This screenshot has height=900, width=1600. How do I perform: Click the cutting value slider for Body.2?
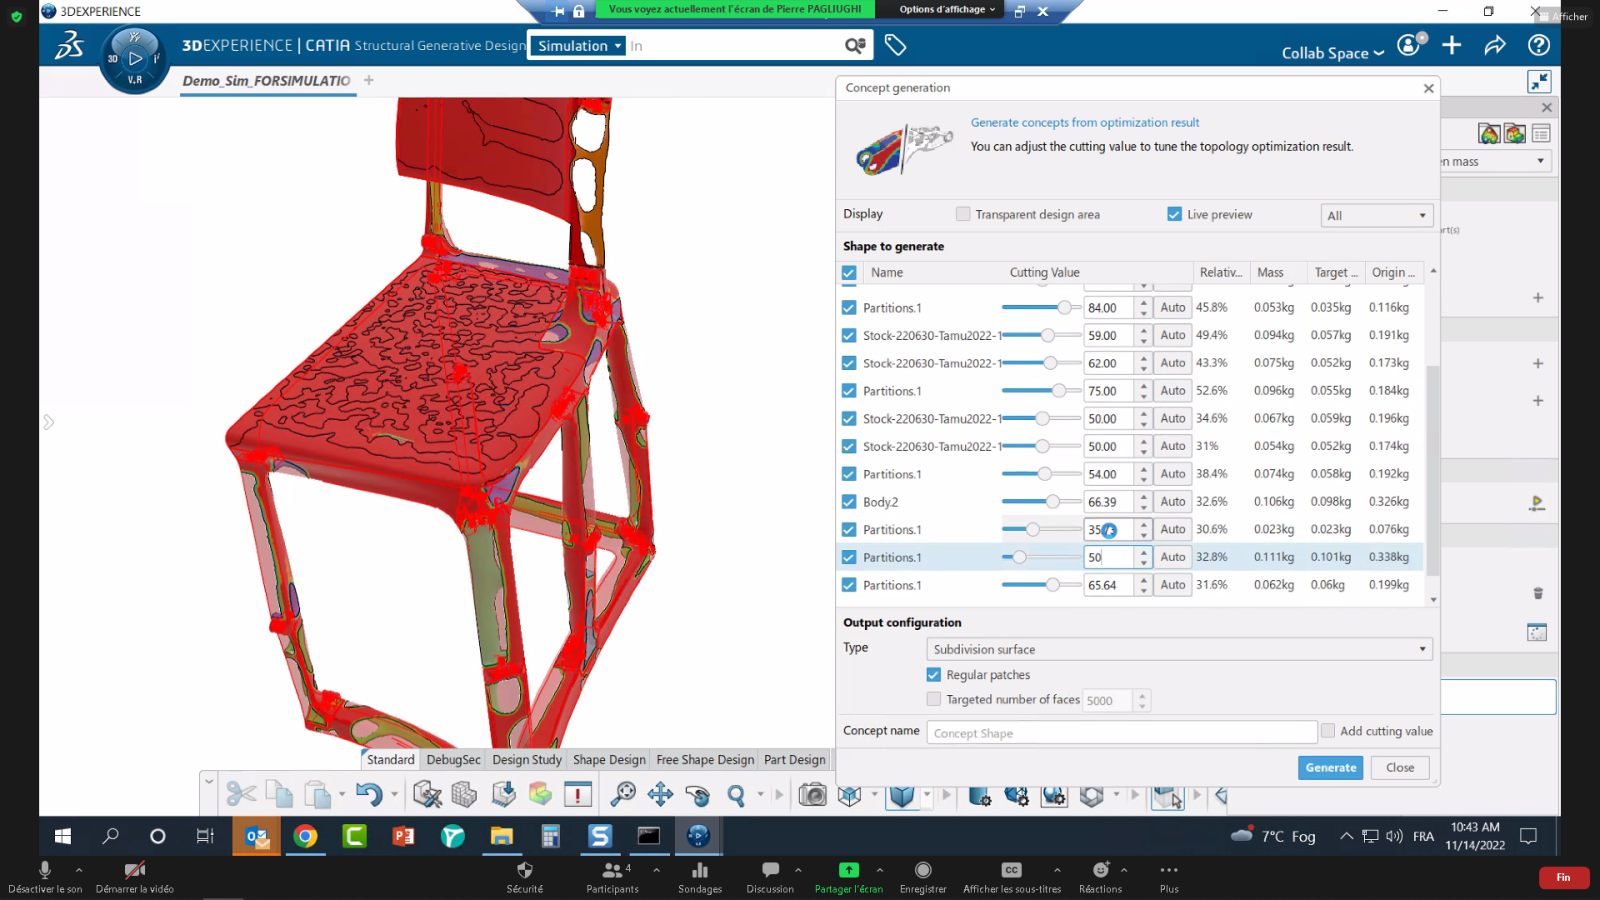(x=1041, y=502)
